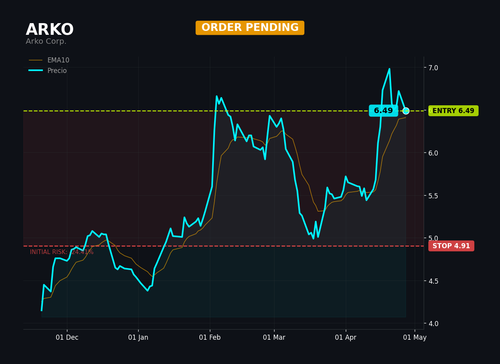The height and width of the screenshot is (364, 500).
Task: Click the cyan Precio legend line swatch
Action: 36,71
